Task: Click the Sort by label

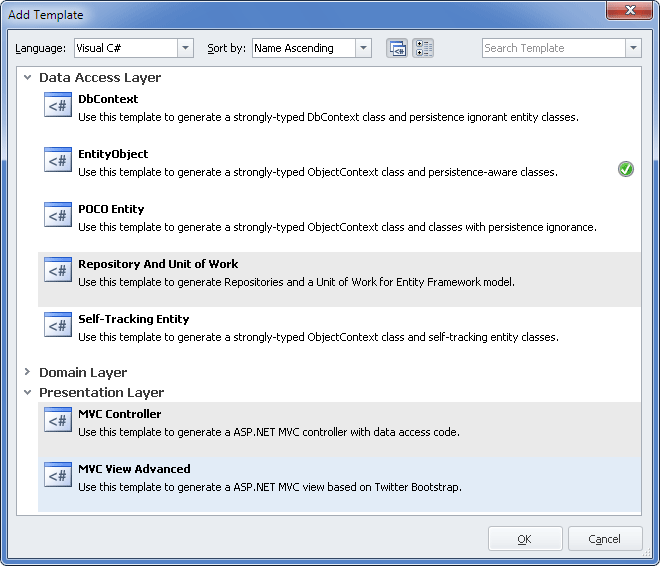Action: (226, 48)
